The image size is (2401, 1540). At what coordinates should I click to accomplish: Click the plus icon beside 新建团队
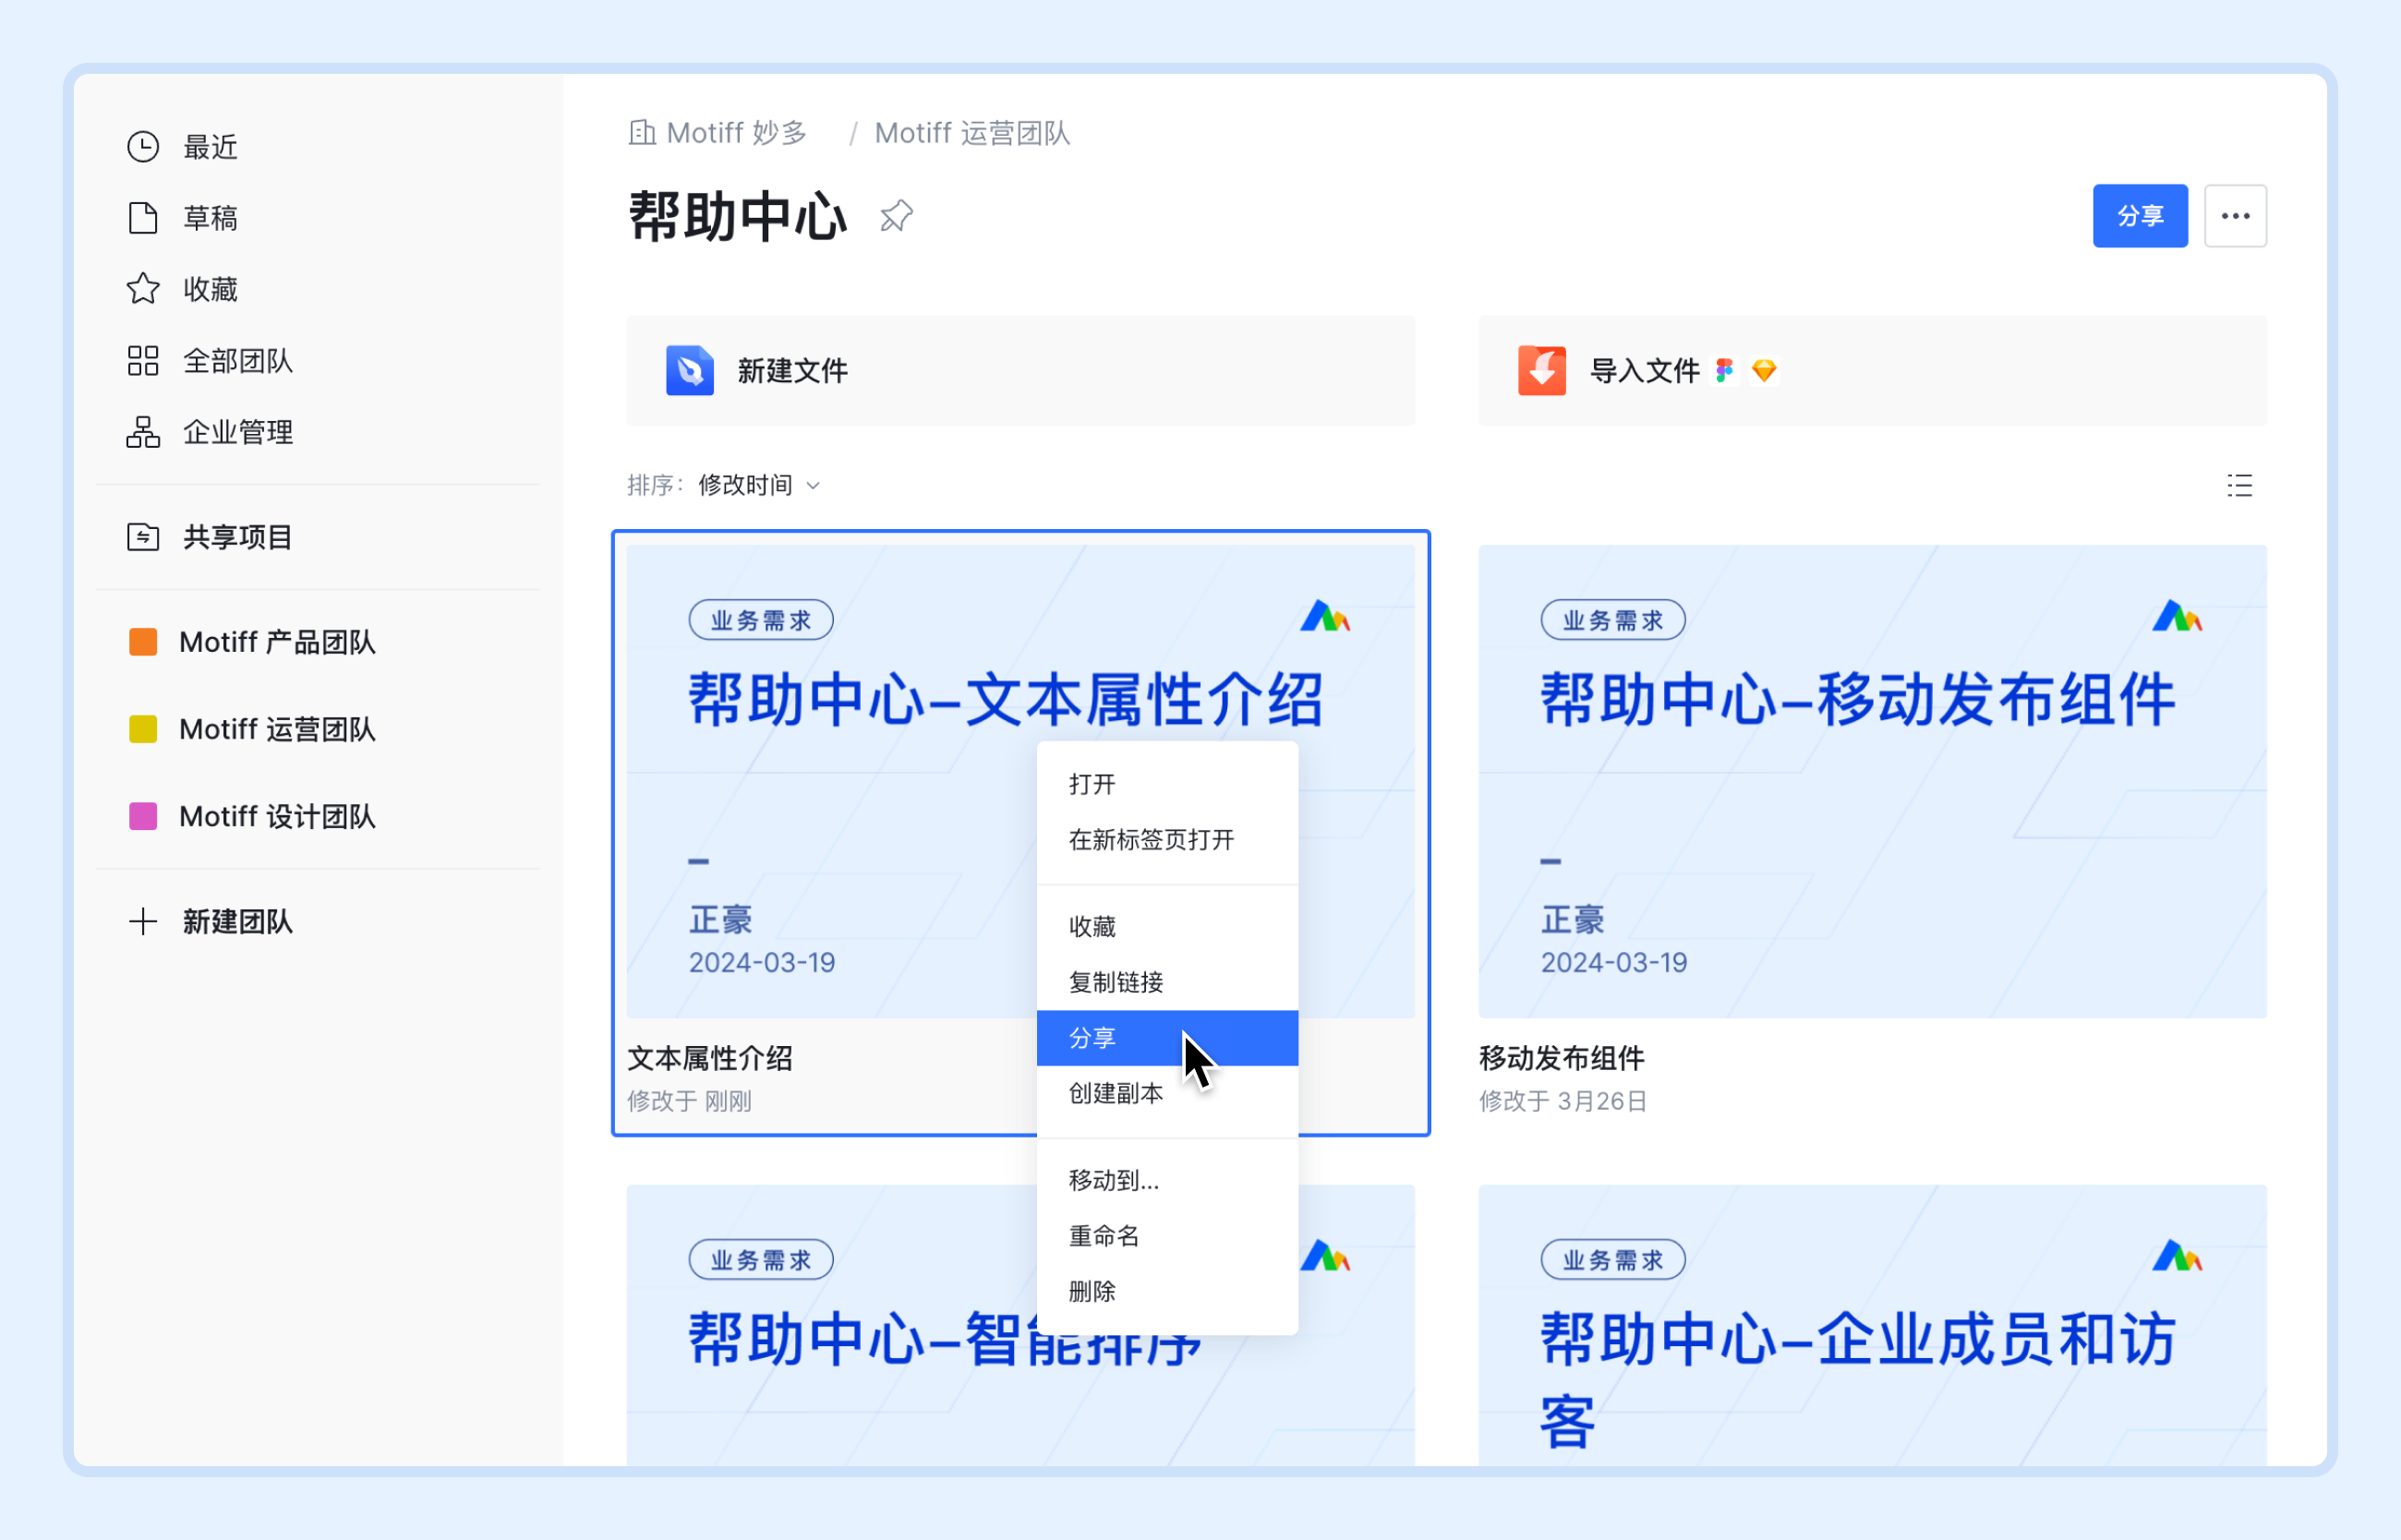[143, 921]
